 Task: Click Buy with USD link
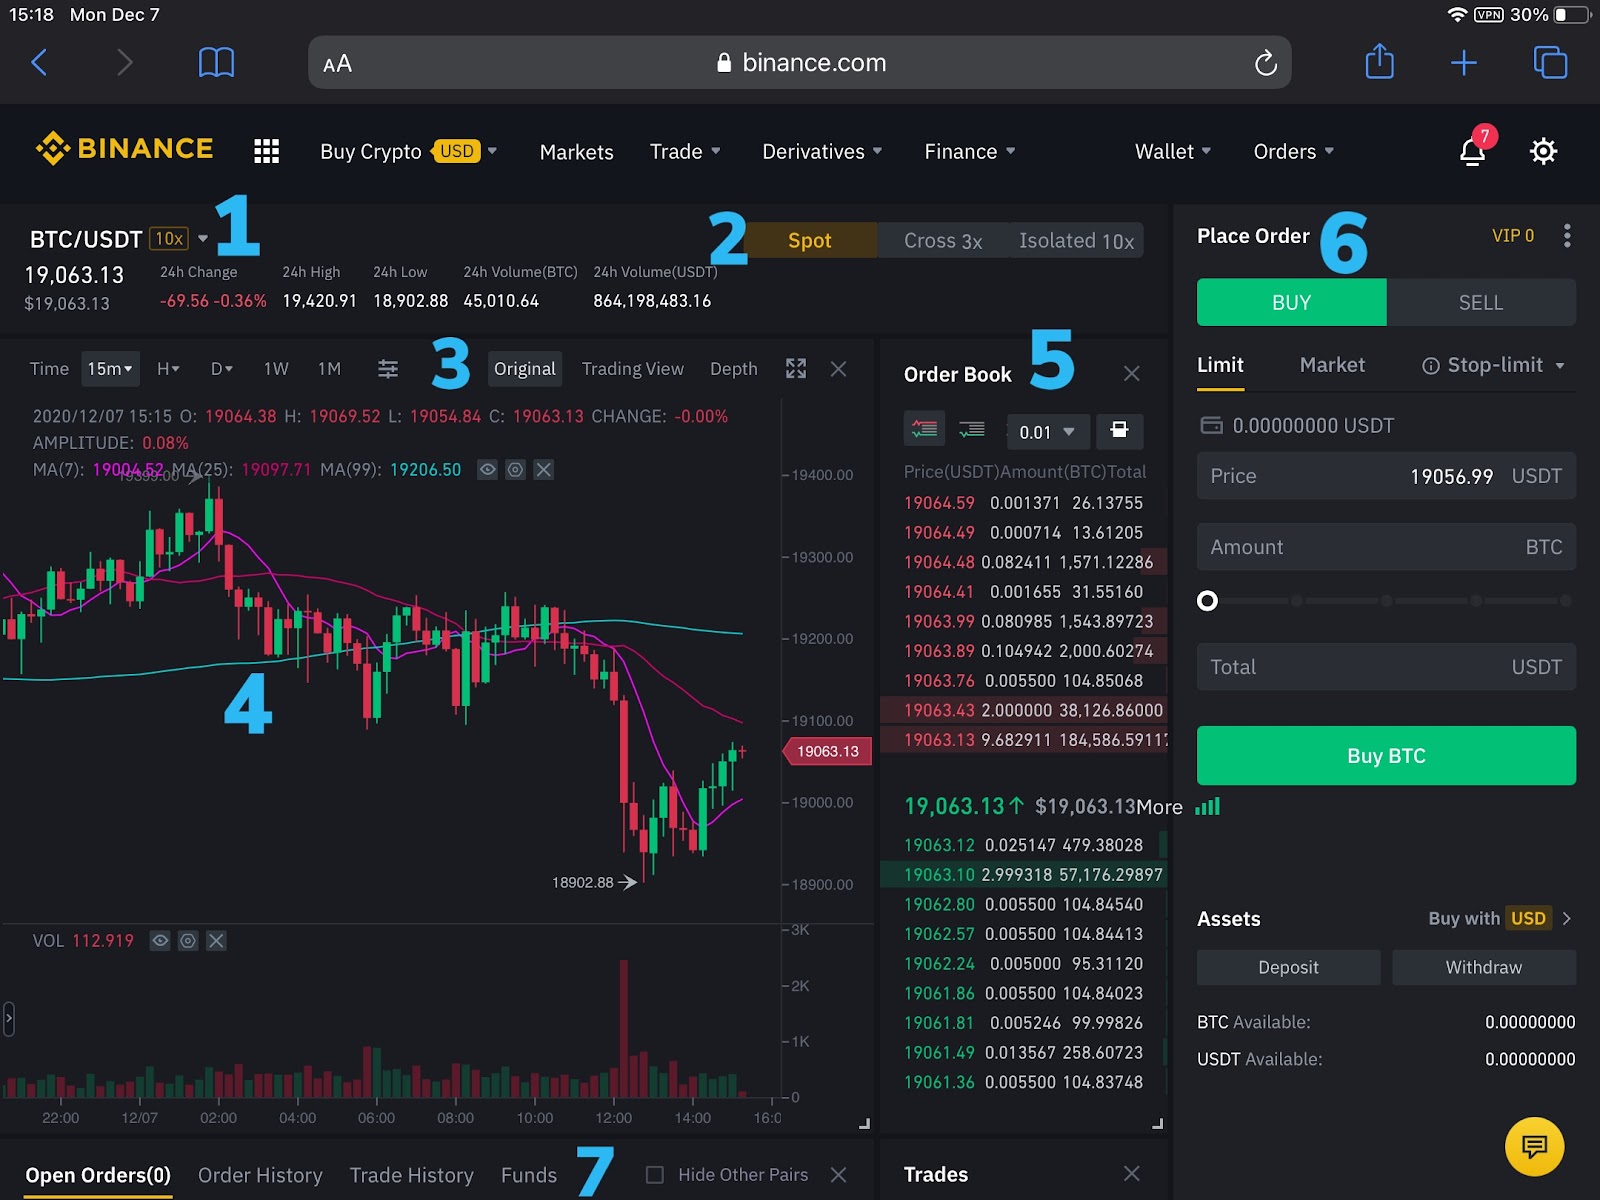tap(1500, 918)
